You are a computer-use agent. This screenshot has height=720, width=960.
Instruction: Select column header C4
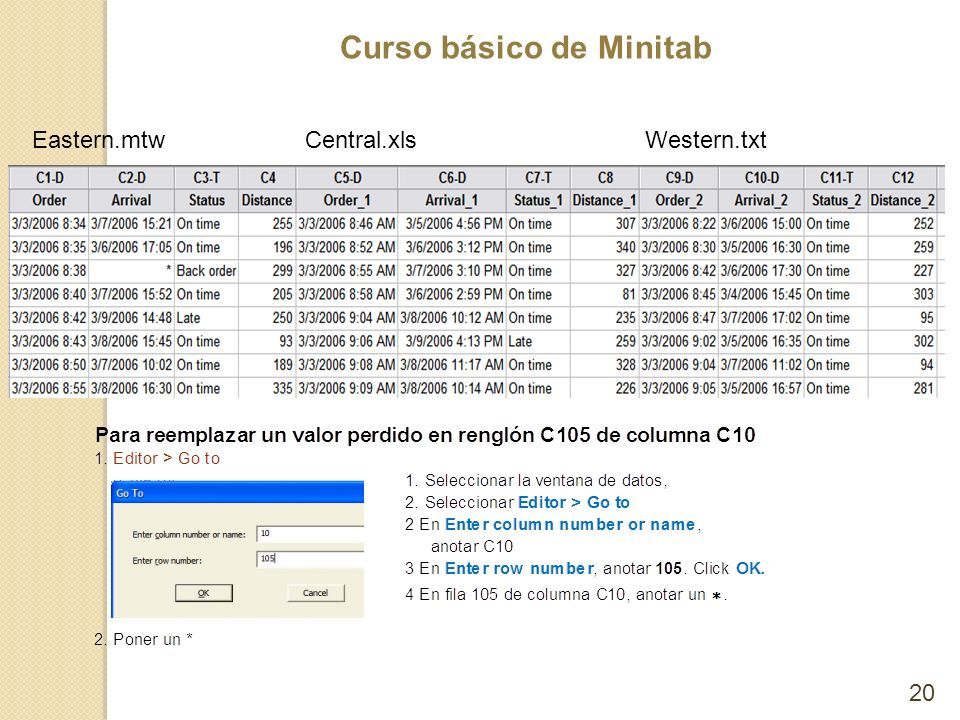[268, 178]
